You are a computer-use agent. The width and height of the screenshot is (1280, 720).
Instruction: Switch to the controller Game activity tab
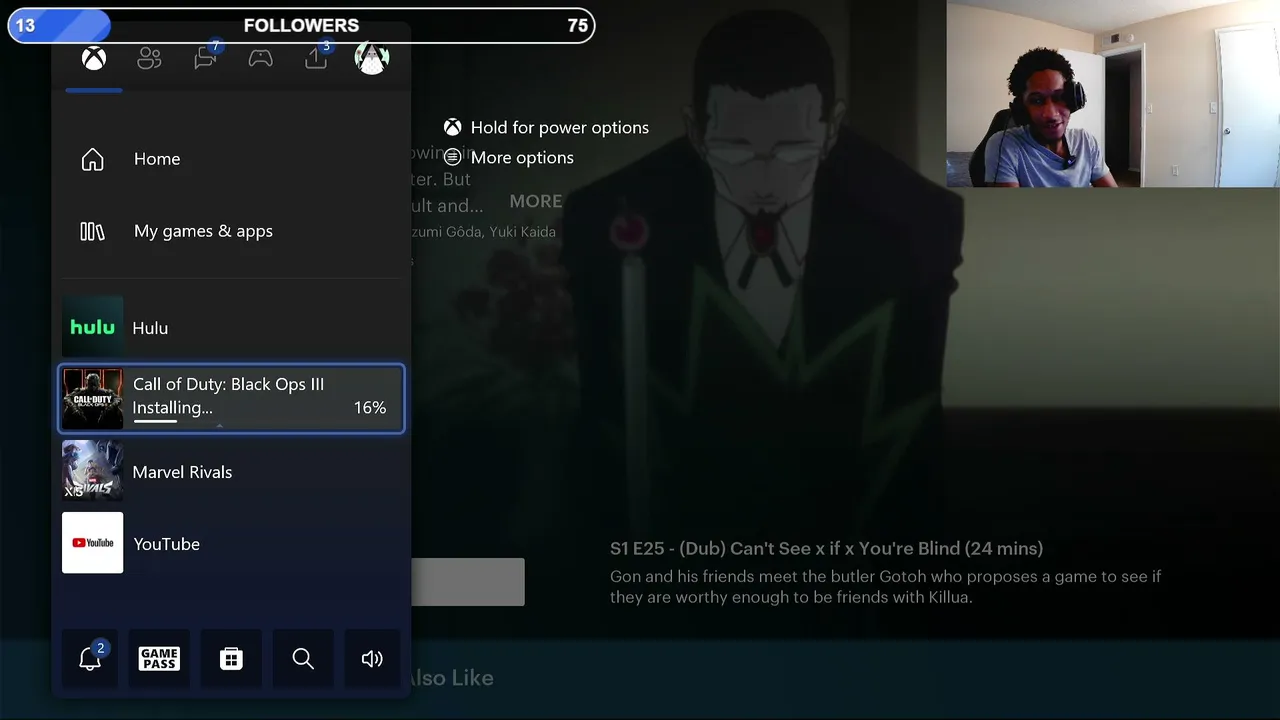click(261, 59)
